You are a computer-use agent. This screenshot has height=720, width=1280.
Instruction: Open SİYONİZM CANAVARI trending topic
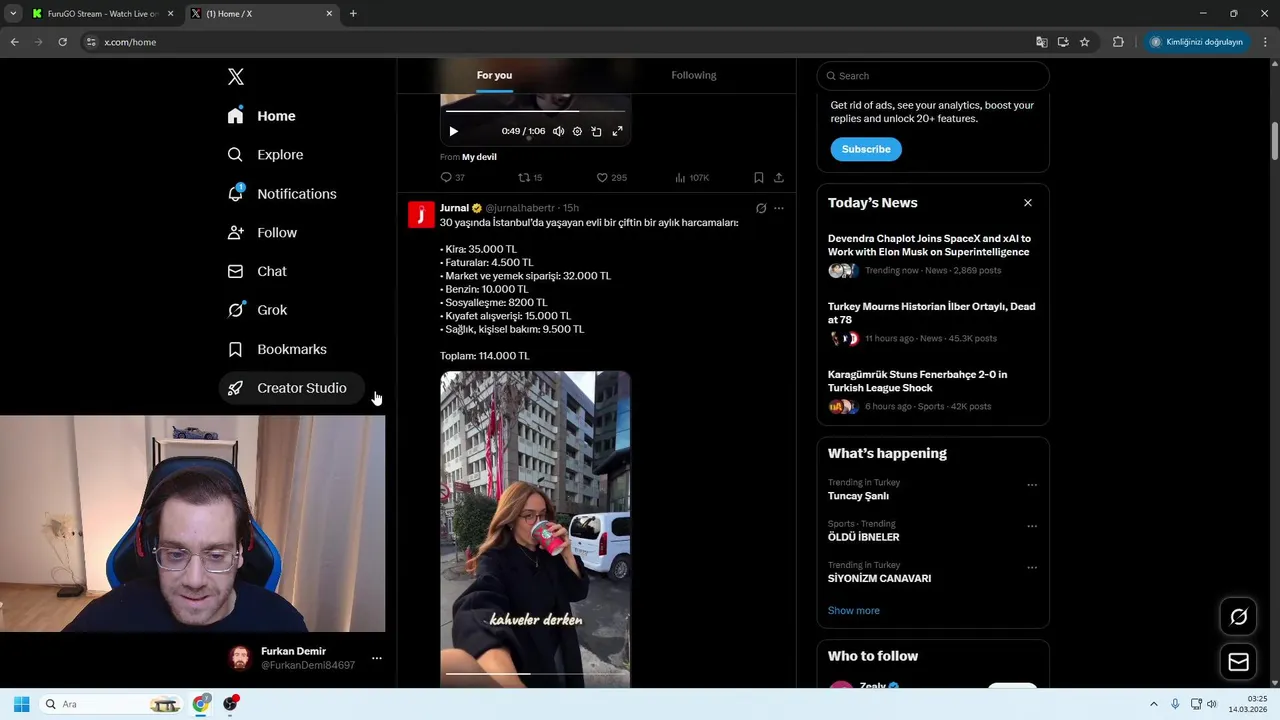(x=879, y=579)
